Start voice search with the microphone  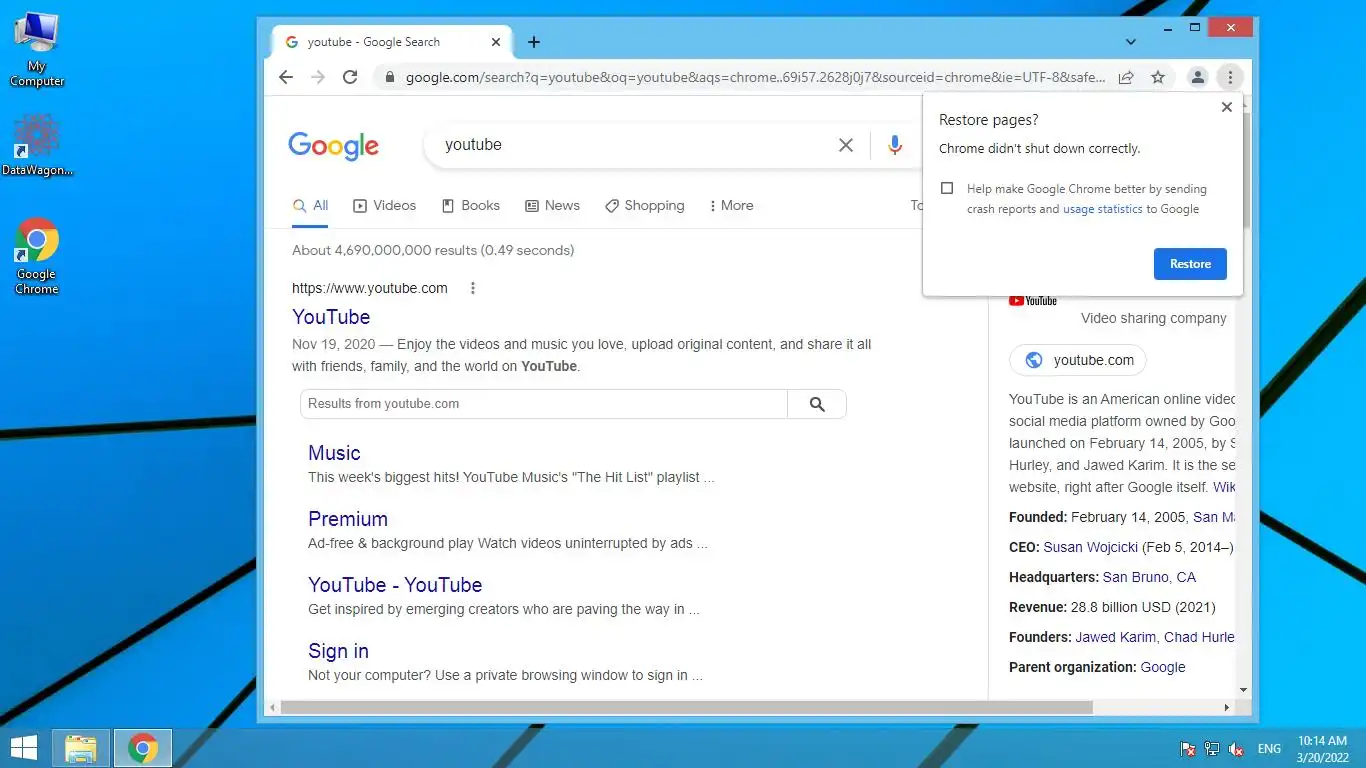pos(895,145)
